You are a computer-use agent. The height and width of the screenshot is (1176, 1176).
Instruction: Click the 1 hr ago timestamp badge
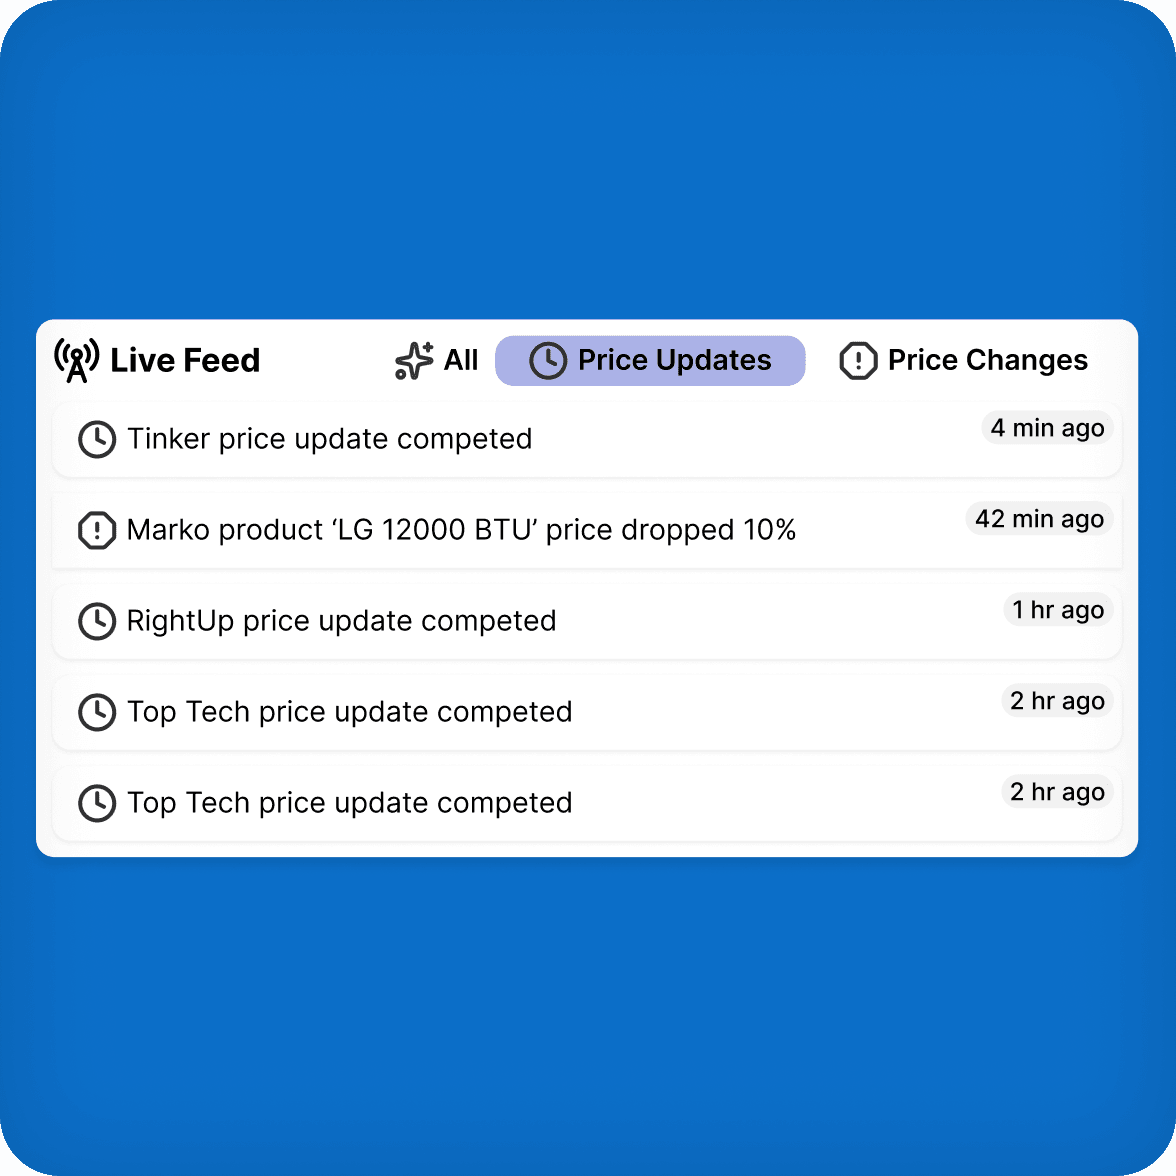(1058, 610)
